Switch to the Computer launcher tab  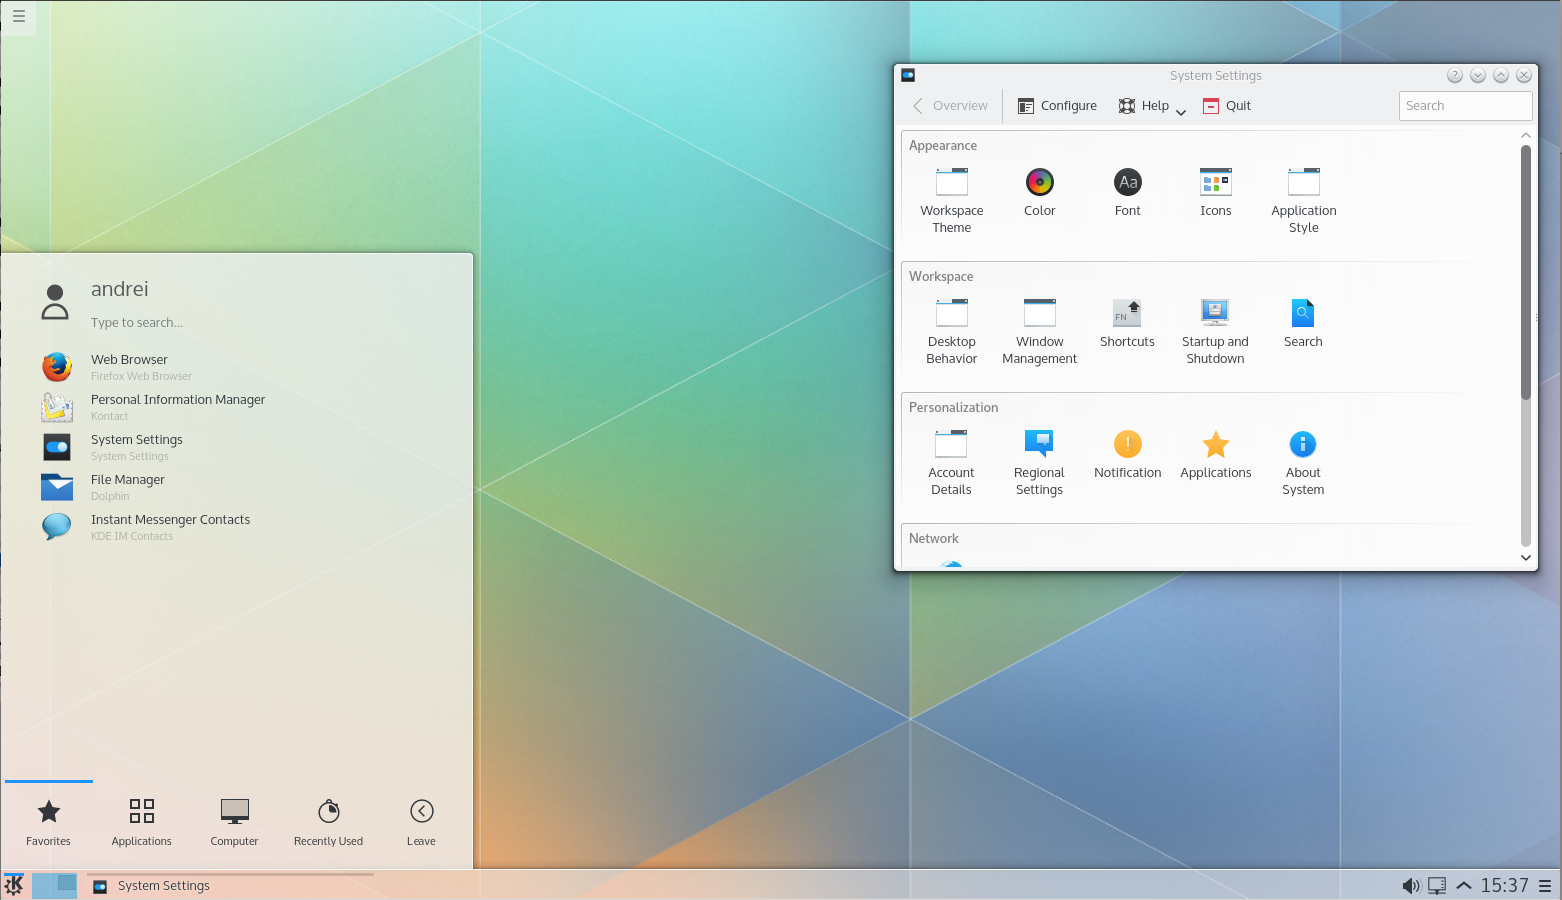(x=235, y=822)
